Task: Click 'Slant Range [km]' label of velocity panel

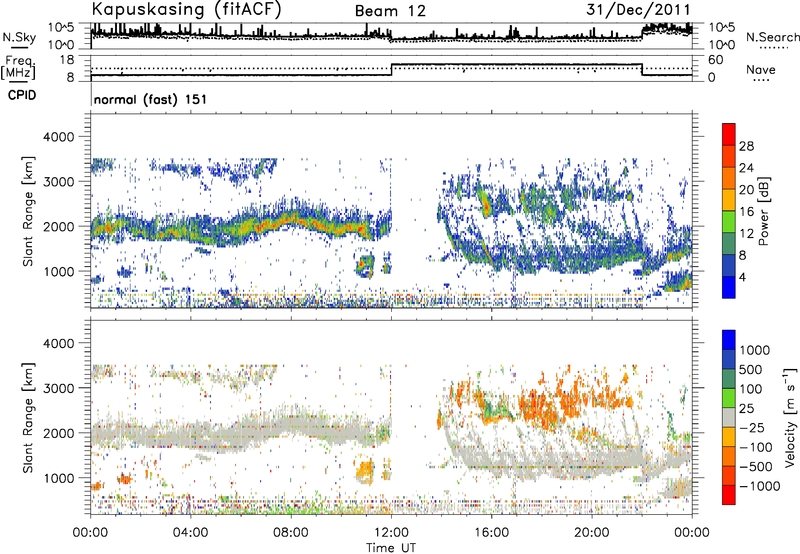Action: point(28,417)
